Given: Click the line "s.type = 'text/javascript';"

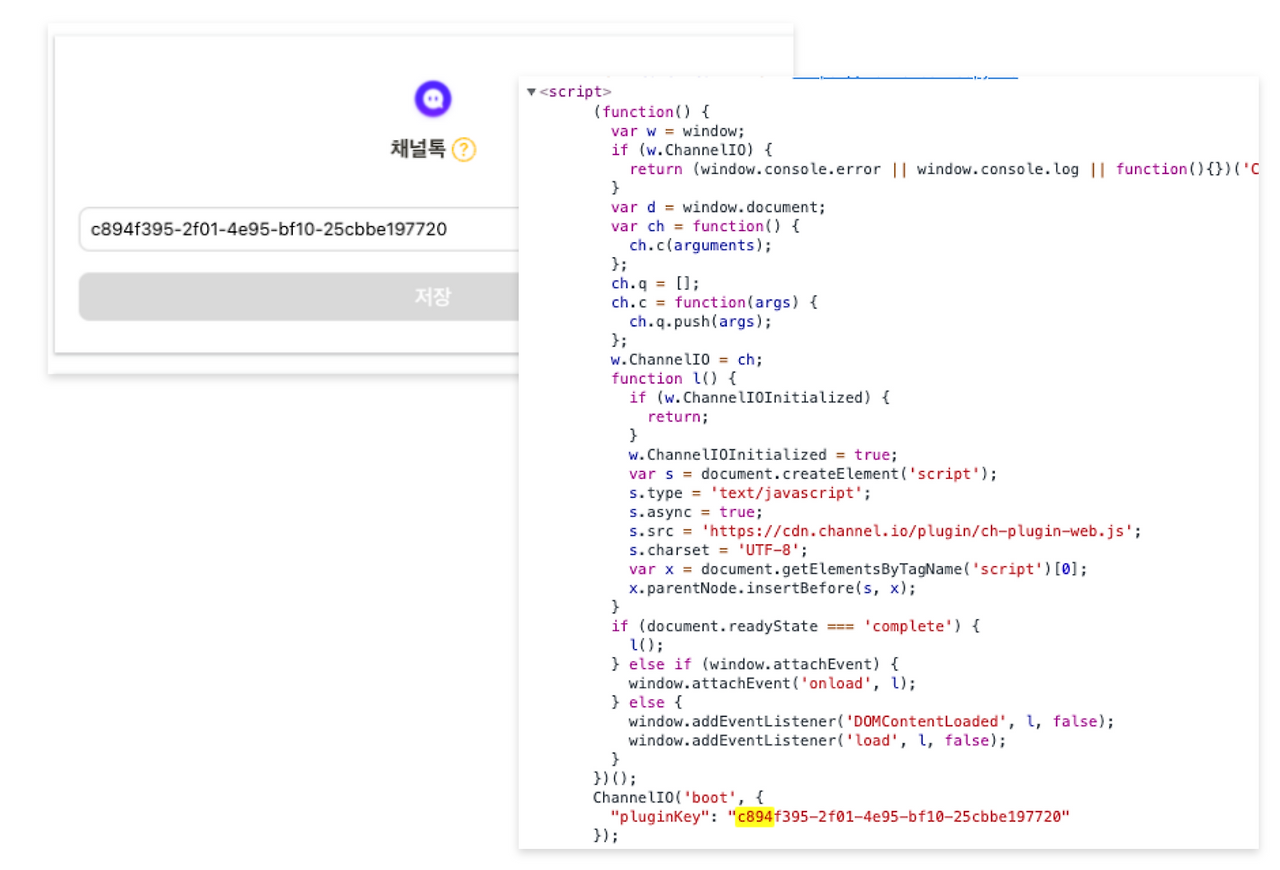Looking at the screenshot, I should (750, 493).
